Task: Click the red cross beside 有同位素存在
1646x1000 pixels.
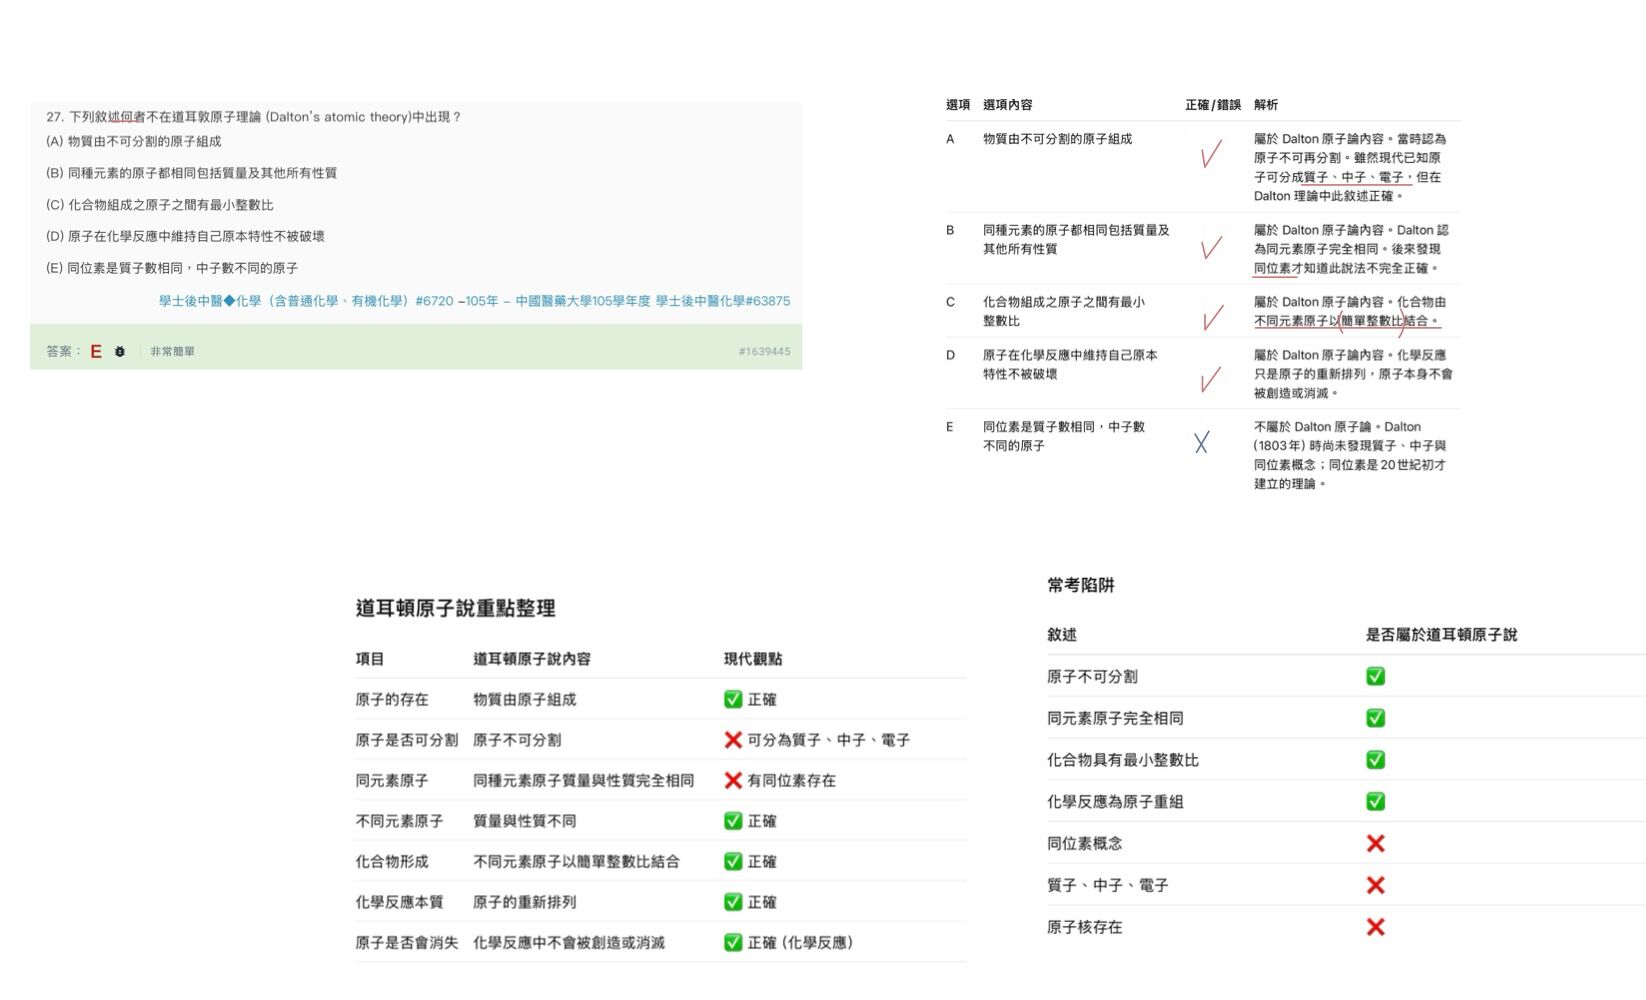Action: click(x=733, y=781)
